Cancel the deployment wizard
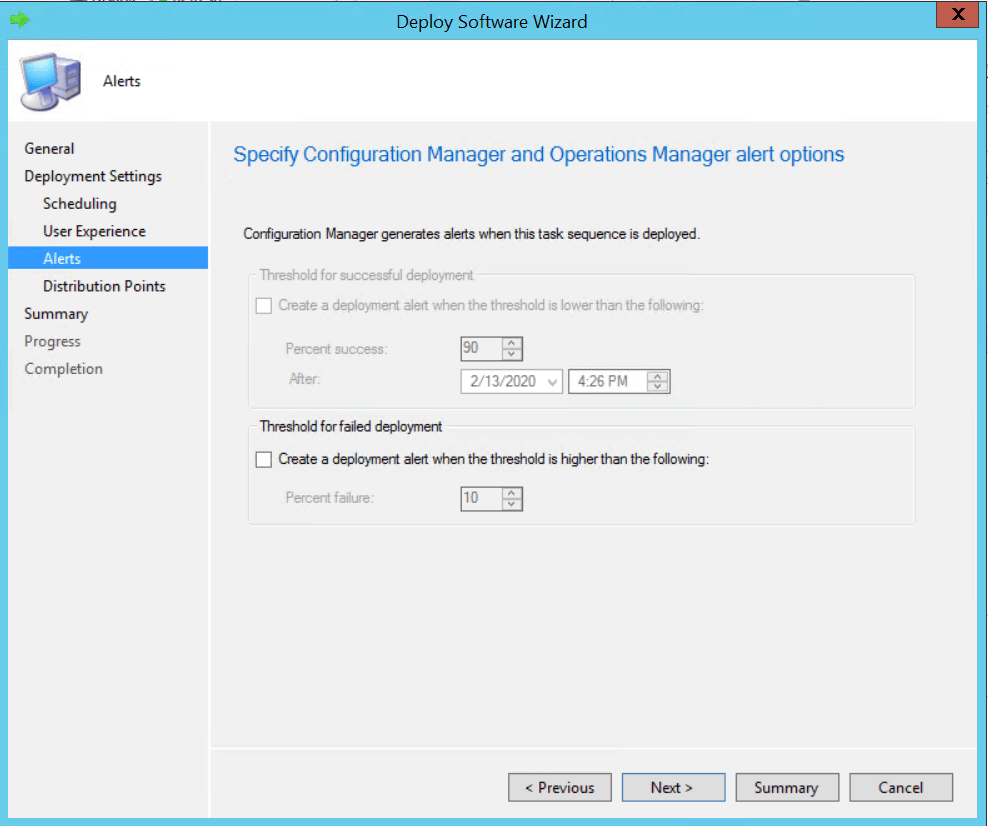 click(x=901, y=788)
